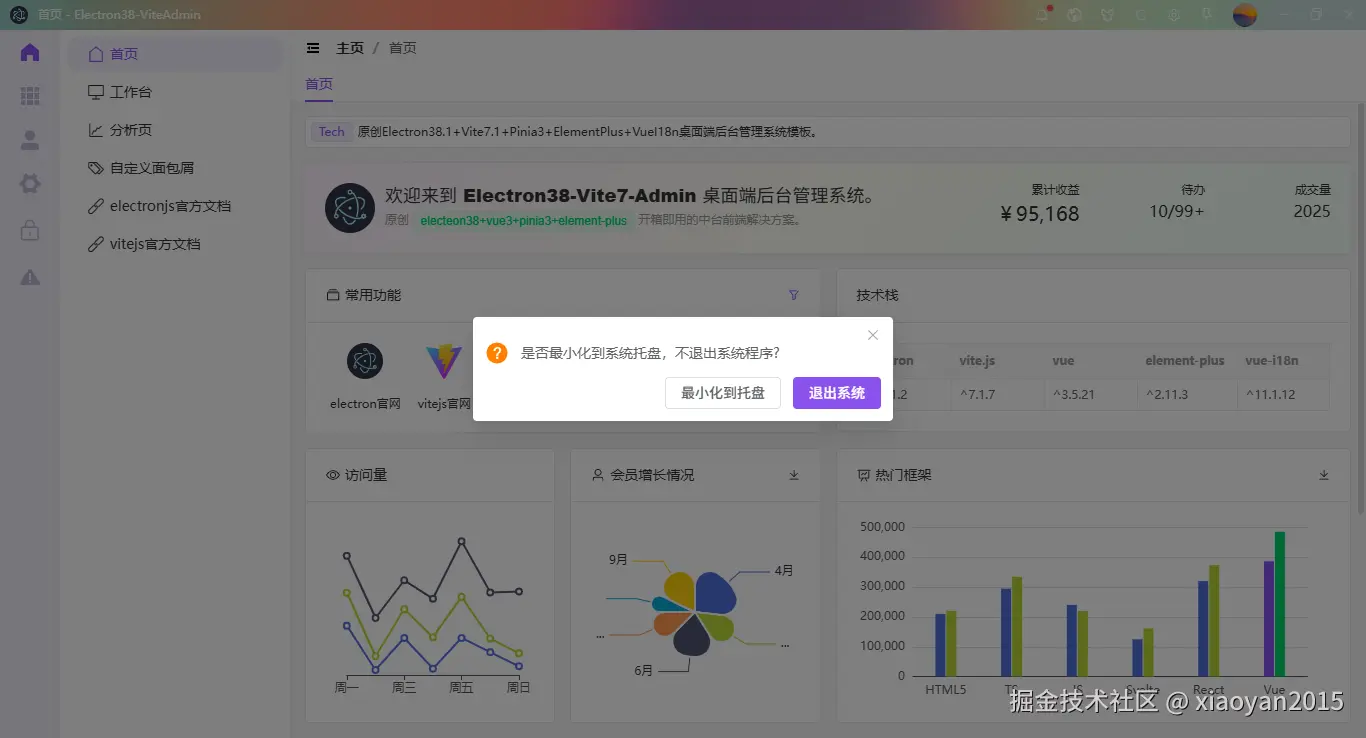Open the grid apps icon in left rail
This screenshot has height=738, width=1366.
click(x=30, y=96)
